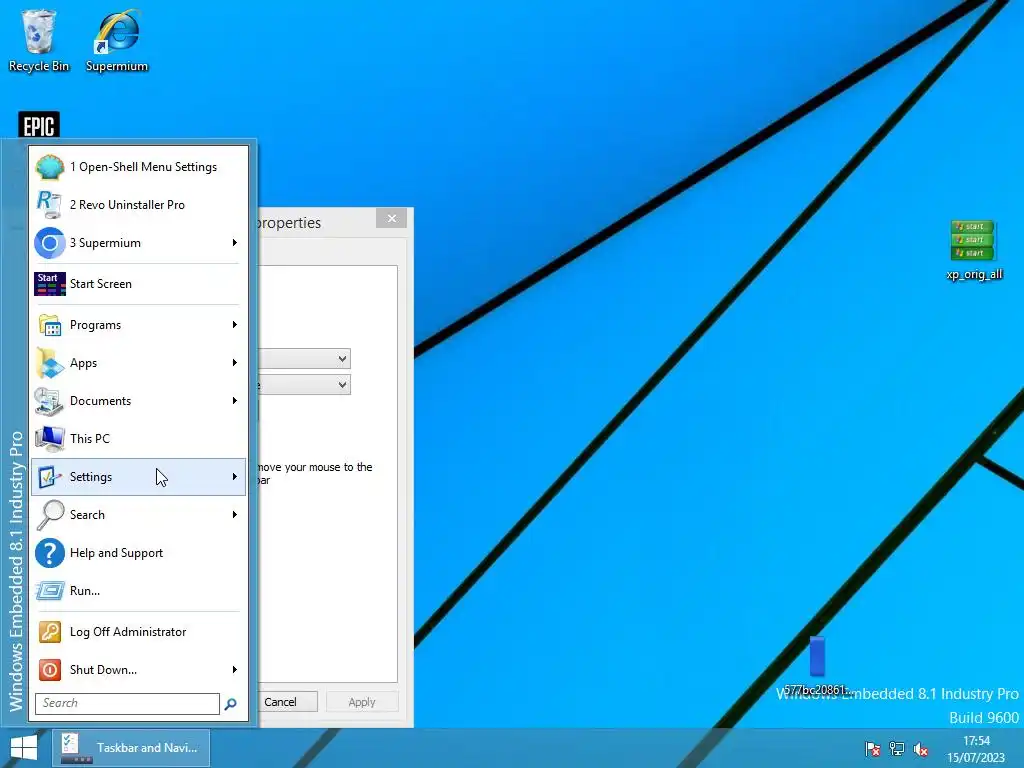Click 'Shut Down...' label

[x=103, y=670]
